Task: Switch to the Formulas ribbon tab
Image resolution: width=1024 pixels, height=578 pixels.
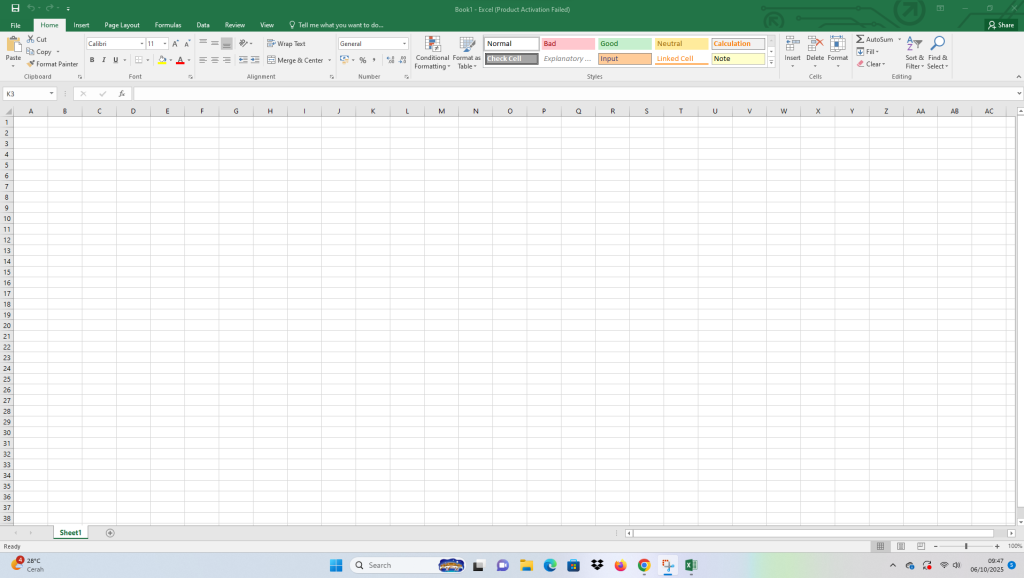Action: tap(167, 24)
